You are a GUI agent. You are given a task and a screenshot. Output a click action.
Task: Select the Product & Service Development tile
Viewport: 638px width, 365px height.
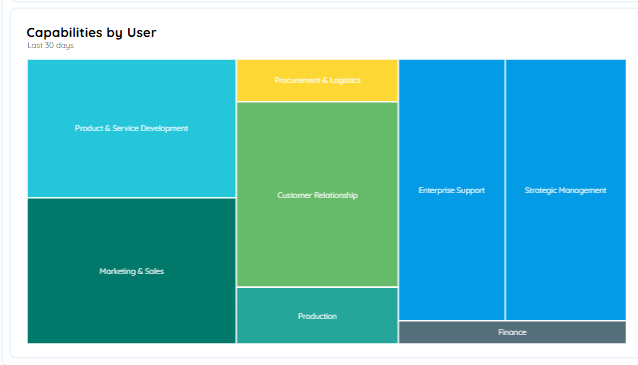click(x=131, y=128)
